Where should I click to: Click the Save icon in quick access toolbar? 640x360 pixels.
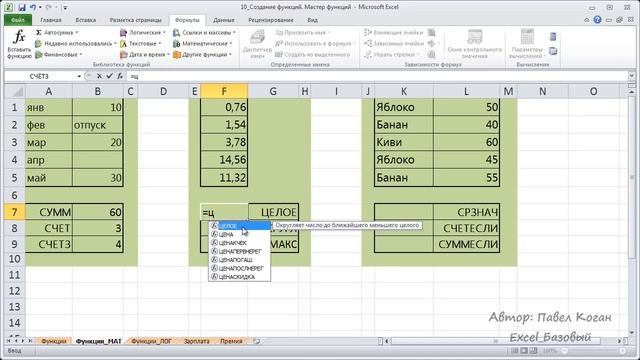(22, 7)
